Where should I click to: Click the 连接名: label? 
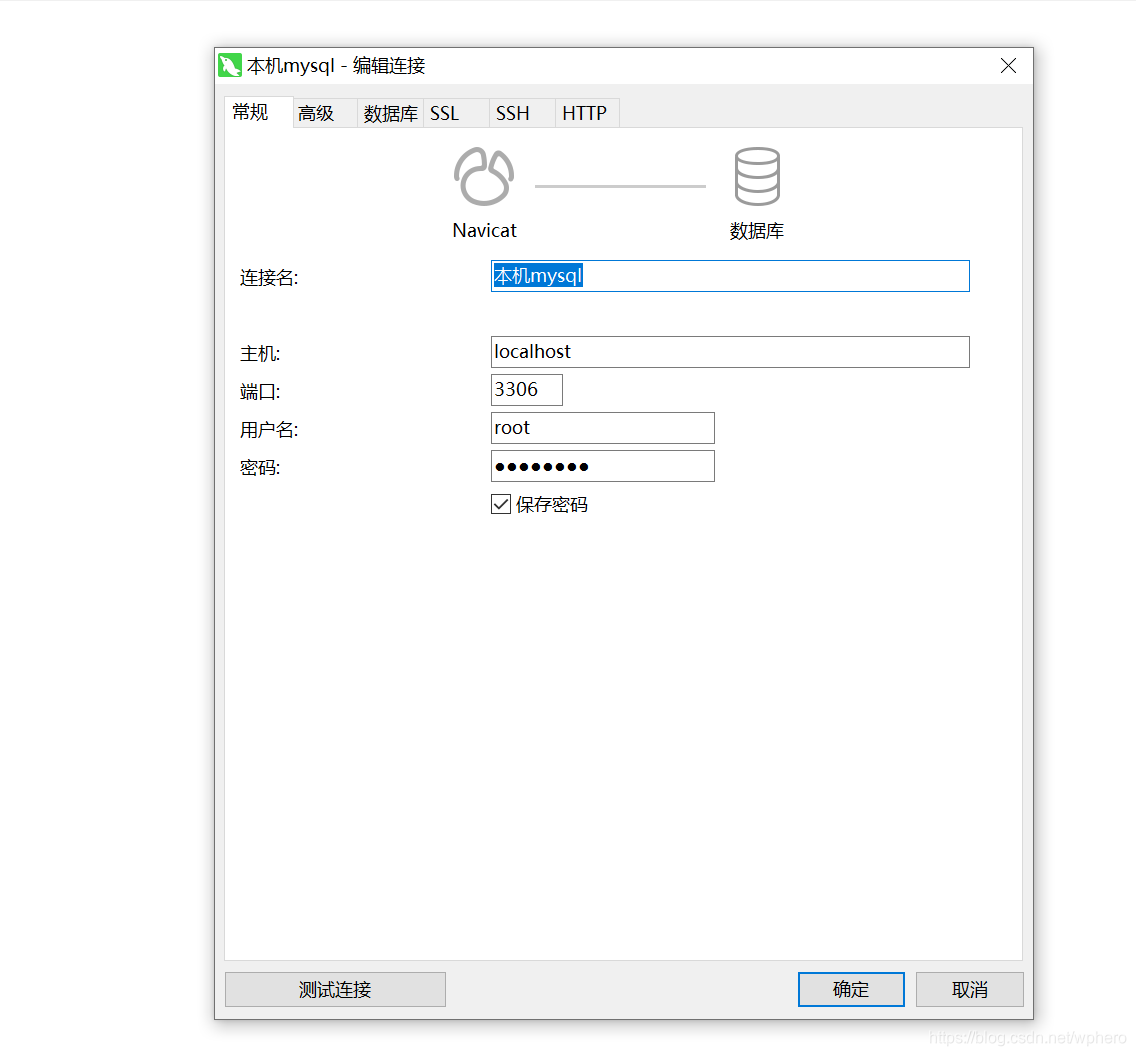pos(270,277)
